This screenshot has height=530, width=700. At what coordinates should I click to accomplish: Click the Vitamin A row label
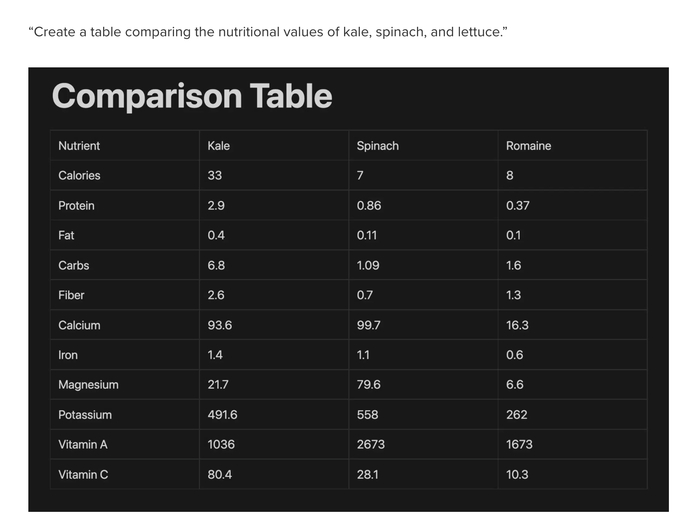click(x=83, y=445)
